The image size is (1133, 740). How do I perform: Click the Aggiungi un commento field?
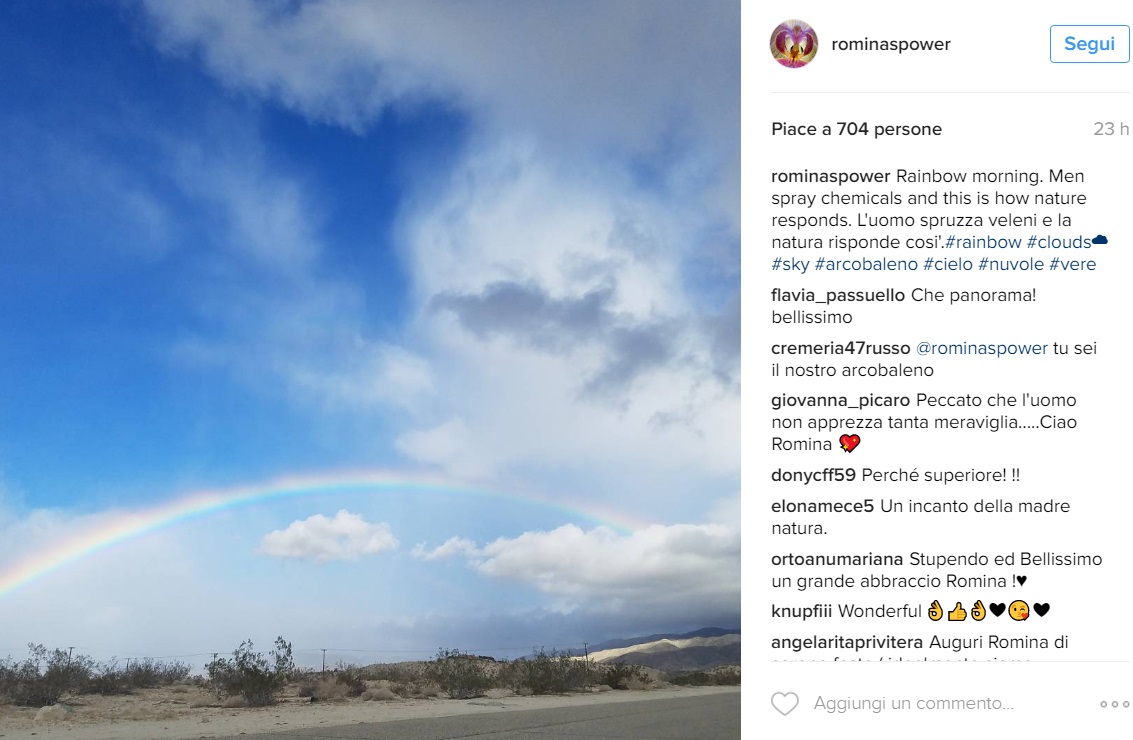click(913, 703)
